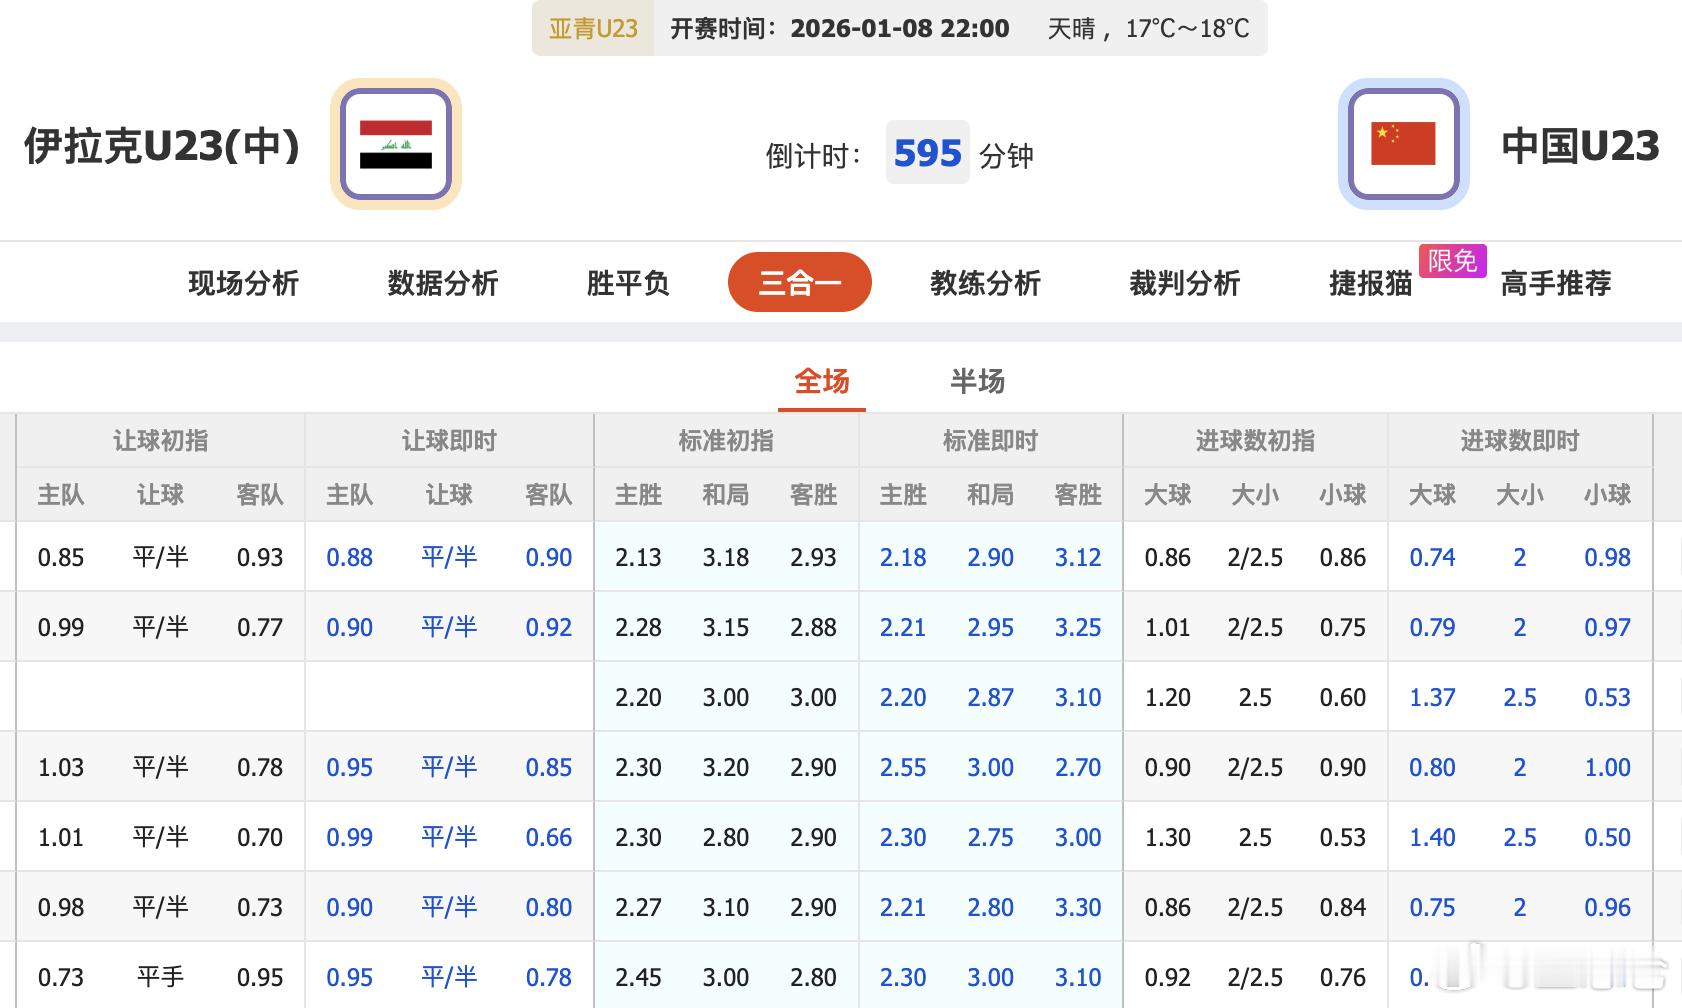1682x1008 pixels.
Task: Click the 伊拉克U23(中) team name
Action: (160, 143)
